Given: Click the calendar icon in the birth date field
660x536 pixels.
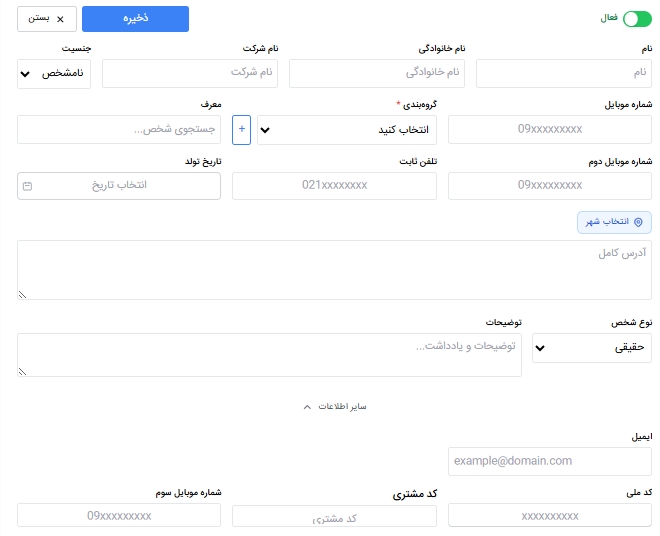Looking at the screenshot, I should 27,186.
